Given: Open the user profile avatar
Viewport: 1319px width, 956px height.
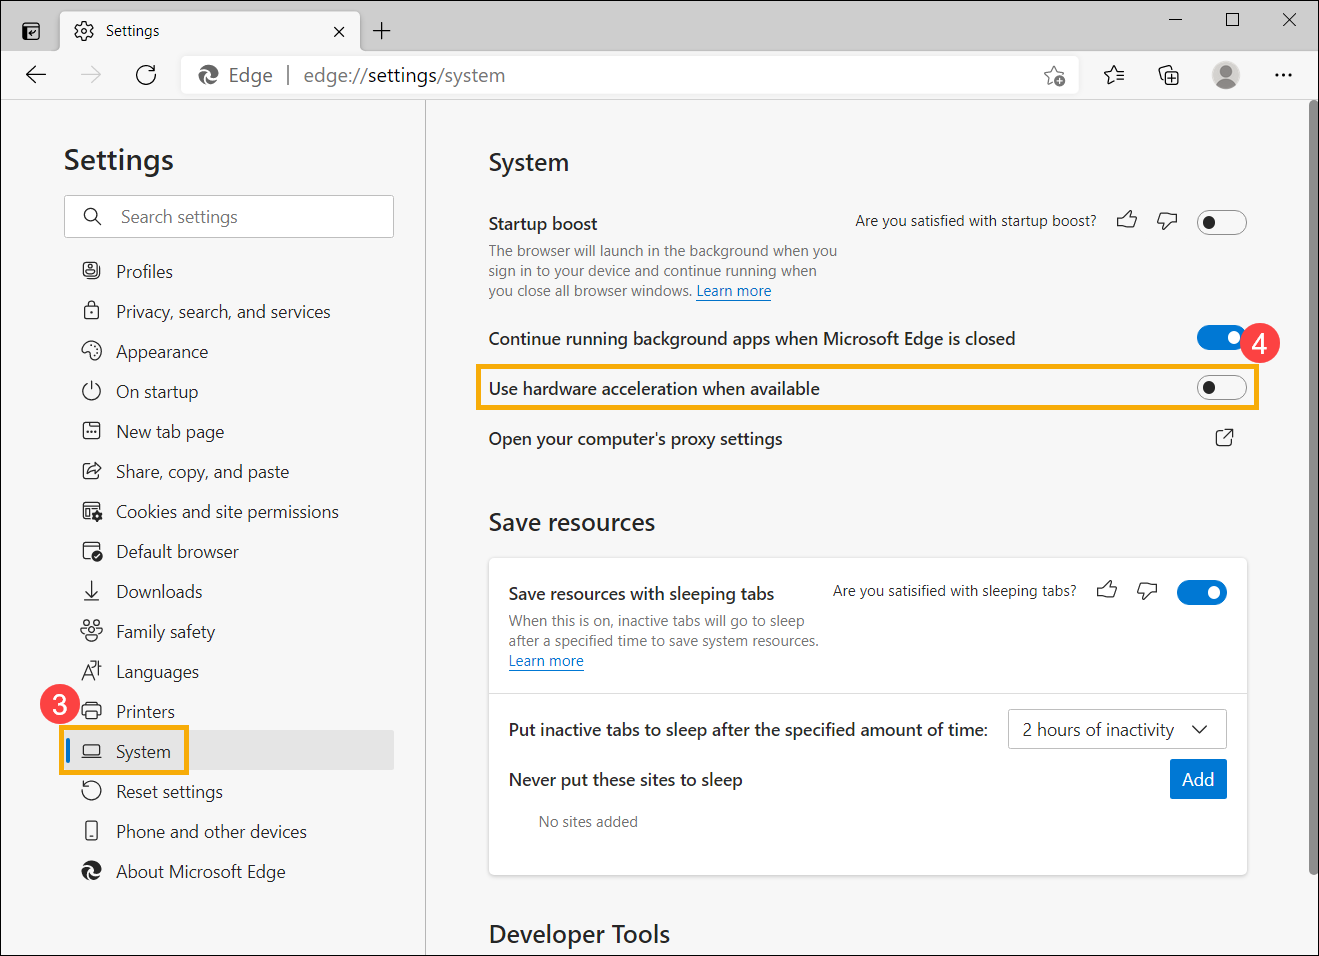Looking at the screenshot, I should pos(1226,75).
